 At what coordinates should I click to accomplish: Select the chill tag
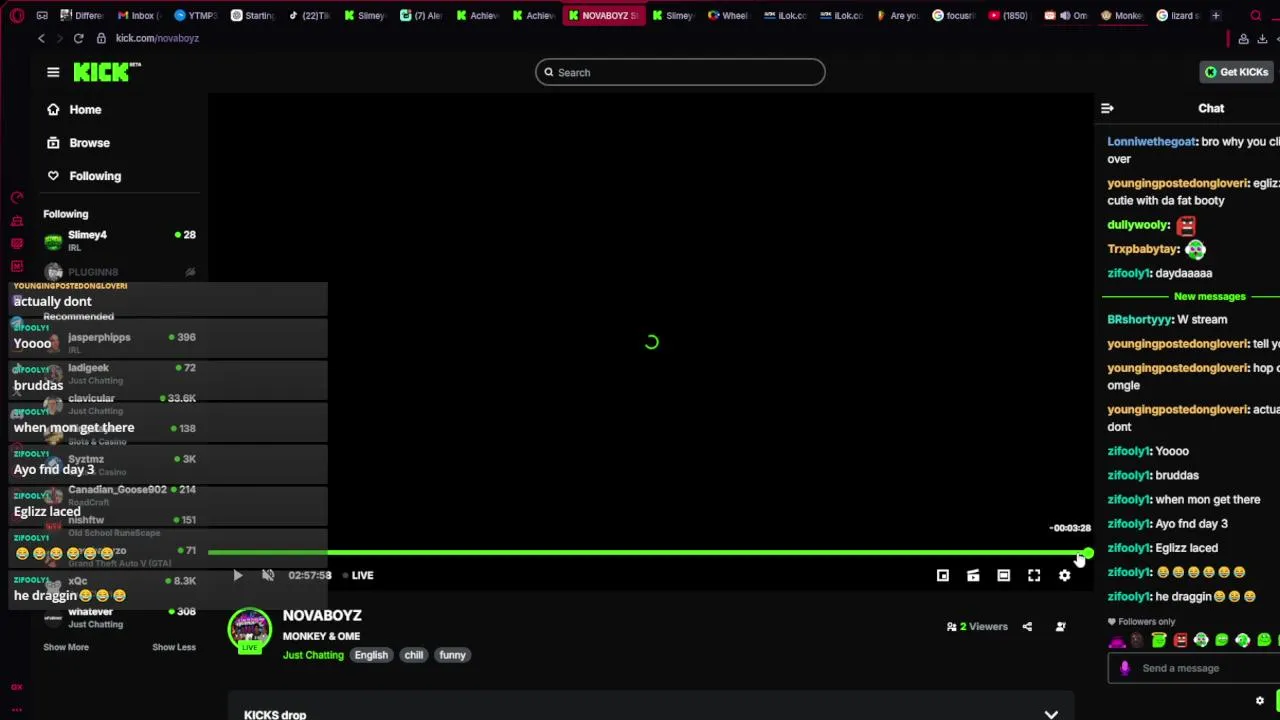(x=414, y=655)
